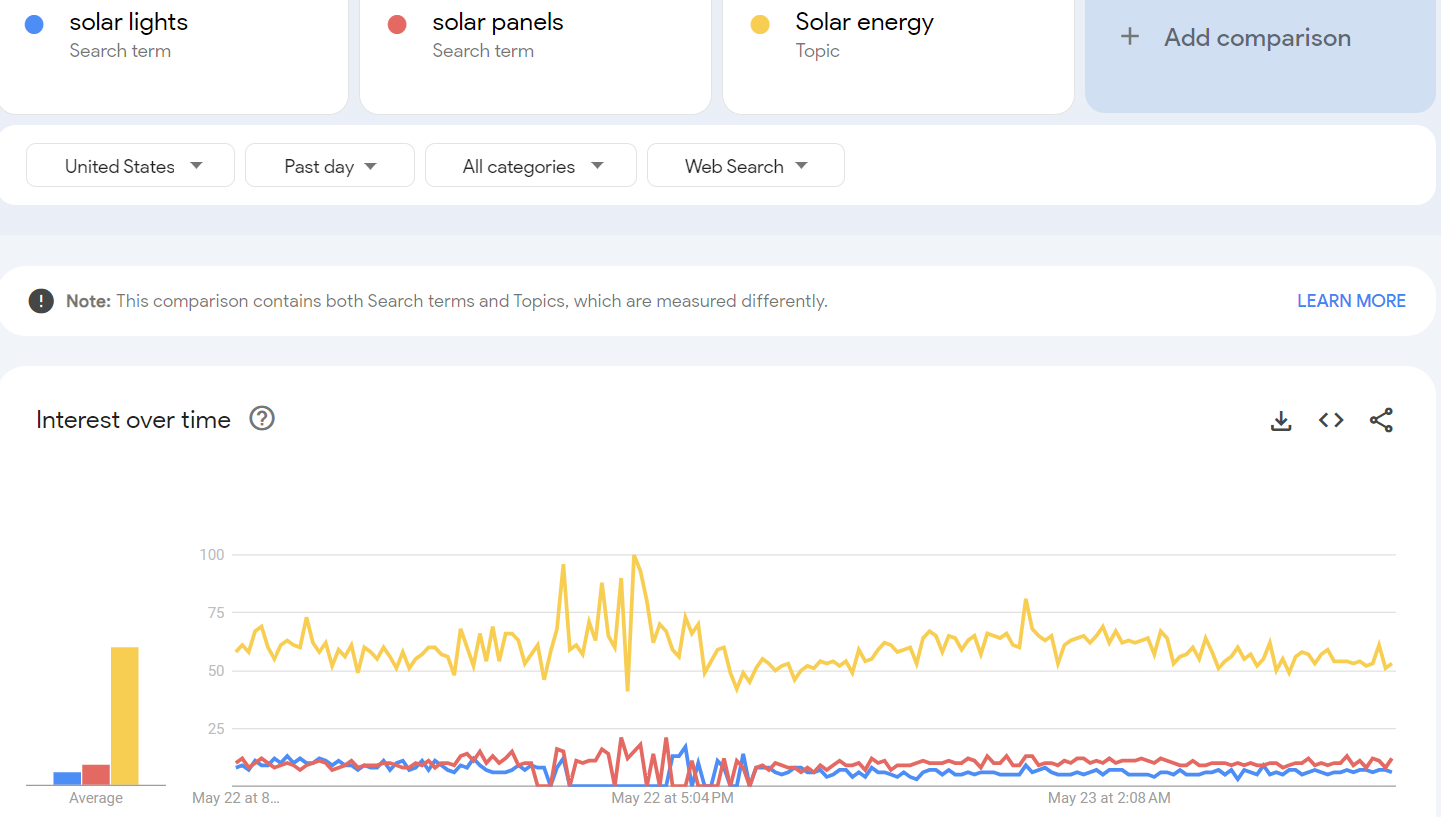Open the help icon beside Interest over time
The width and height of the screenshot is (1441, 817).
click(261, 418)
